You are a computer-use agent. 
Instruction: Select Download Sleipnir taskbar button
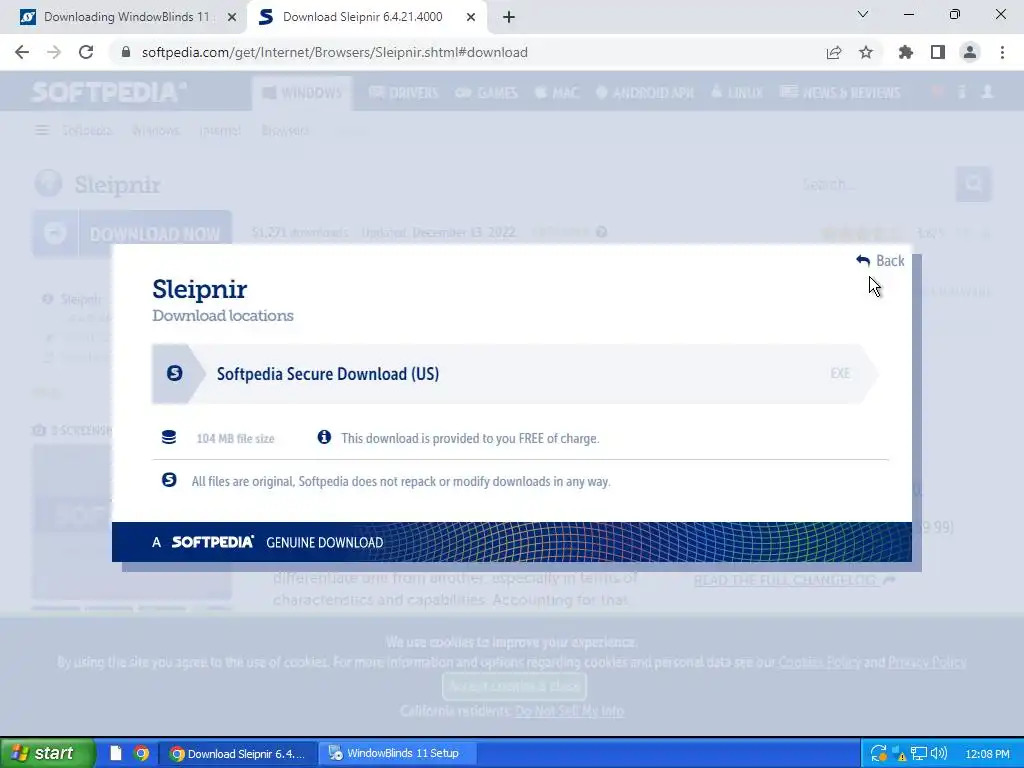coord(238,753)
